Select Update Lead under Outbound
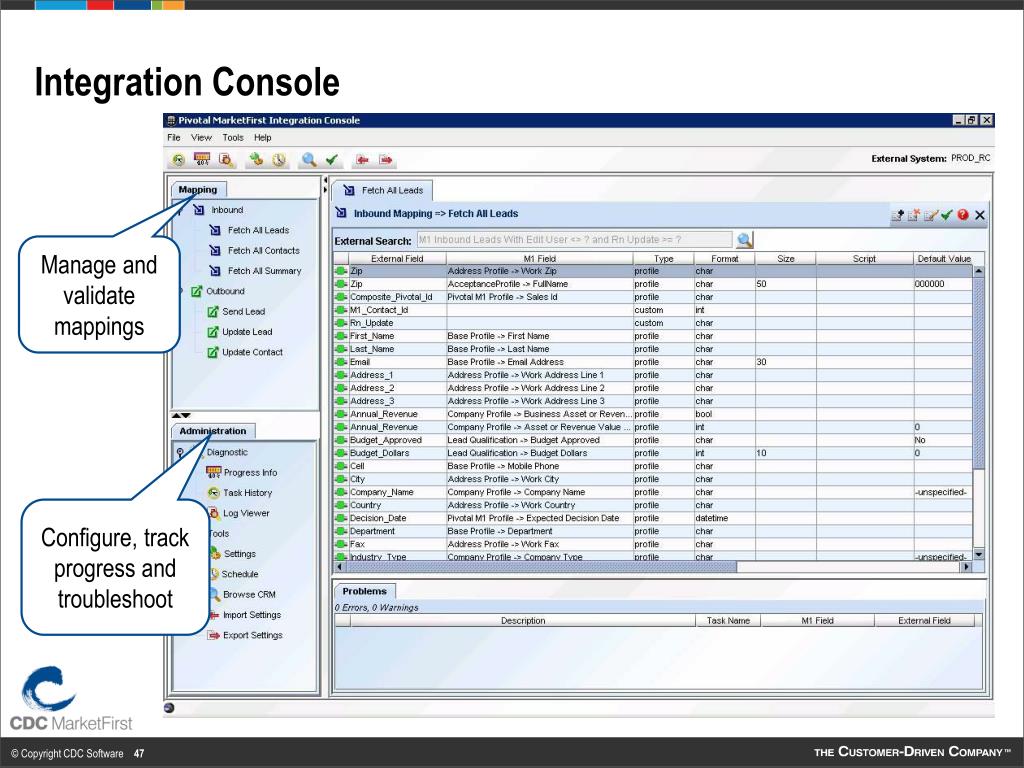Viewport: 1024px width, 768px height. click(247, 332)
